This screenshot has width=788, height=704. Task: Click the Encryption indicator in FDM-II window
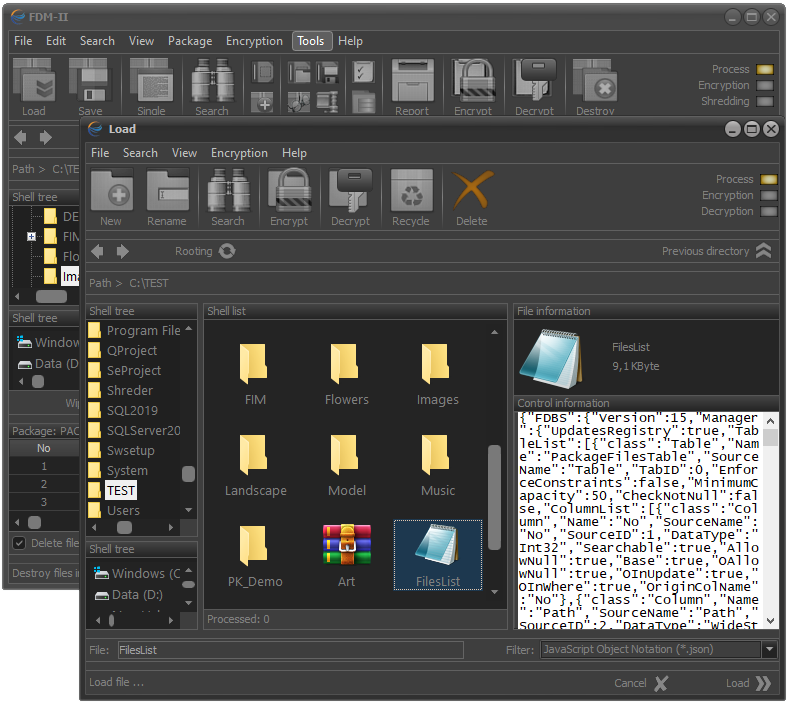(764, 85)
